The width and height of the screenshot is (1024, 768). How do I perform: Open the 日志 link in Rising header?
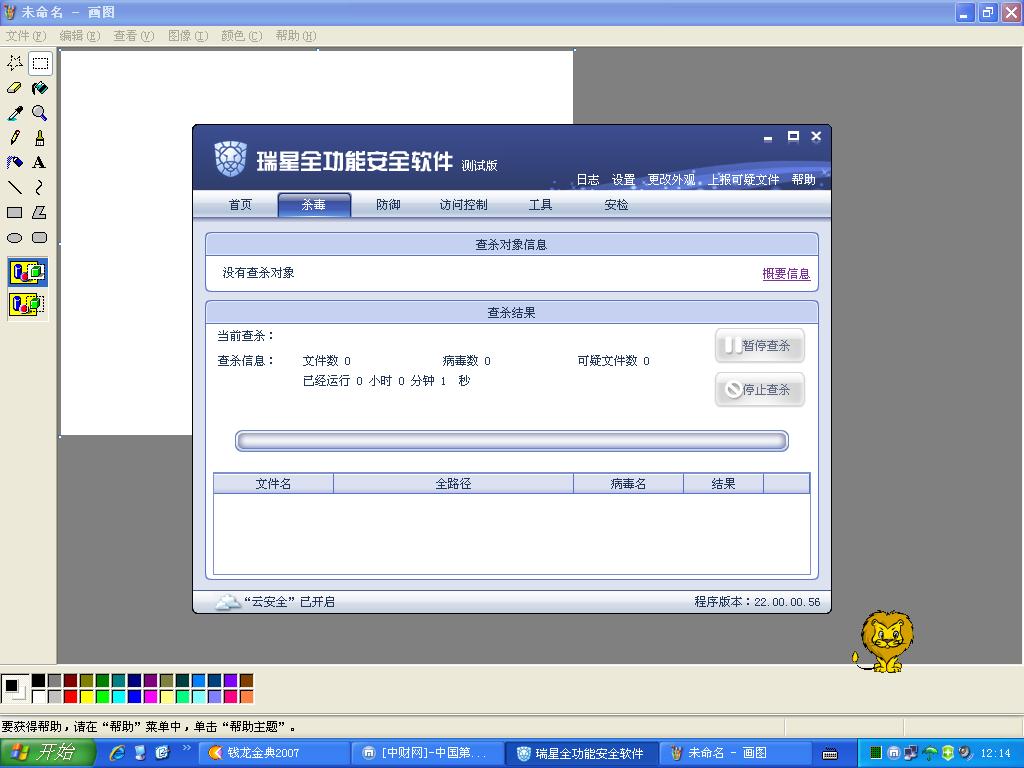tap(588, 180)
